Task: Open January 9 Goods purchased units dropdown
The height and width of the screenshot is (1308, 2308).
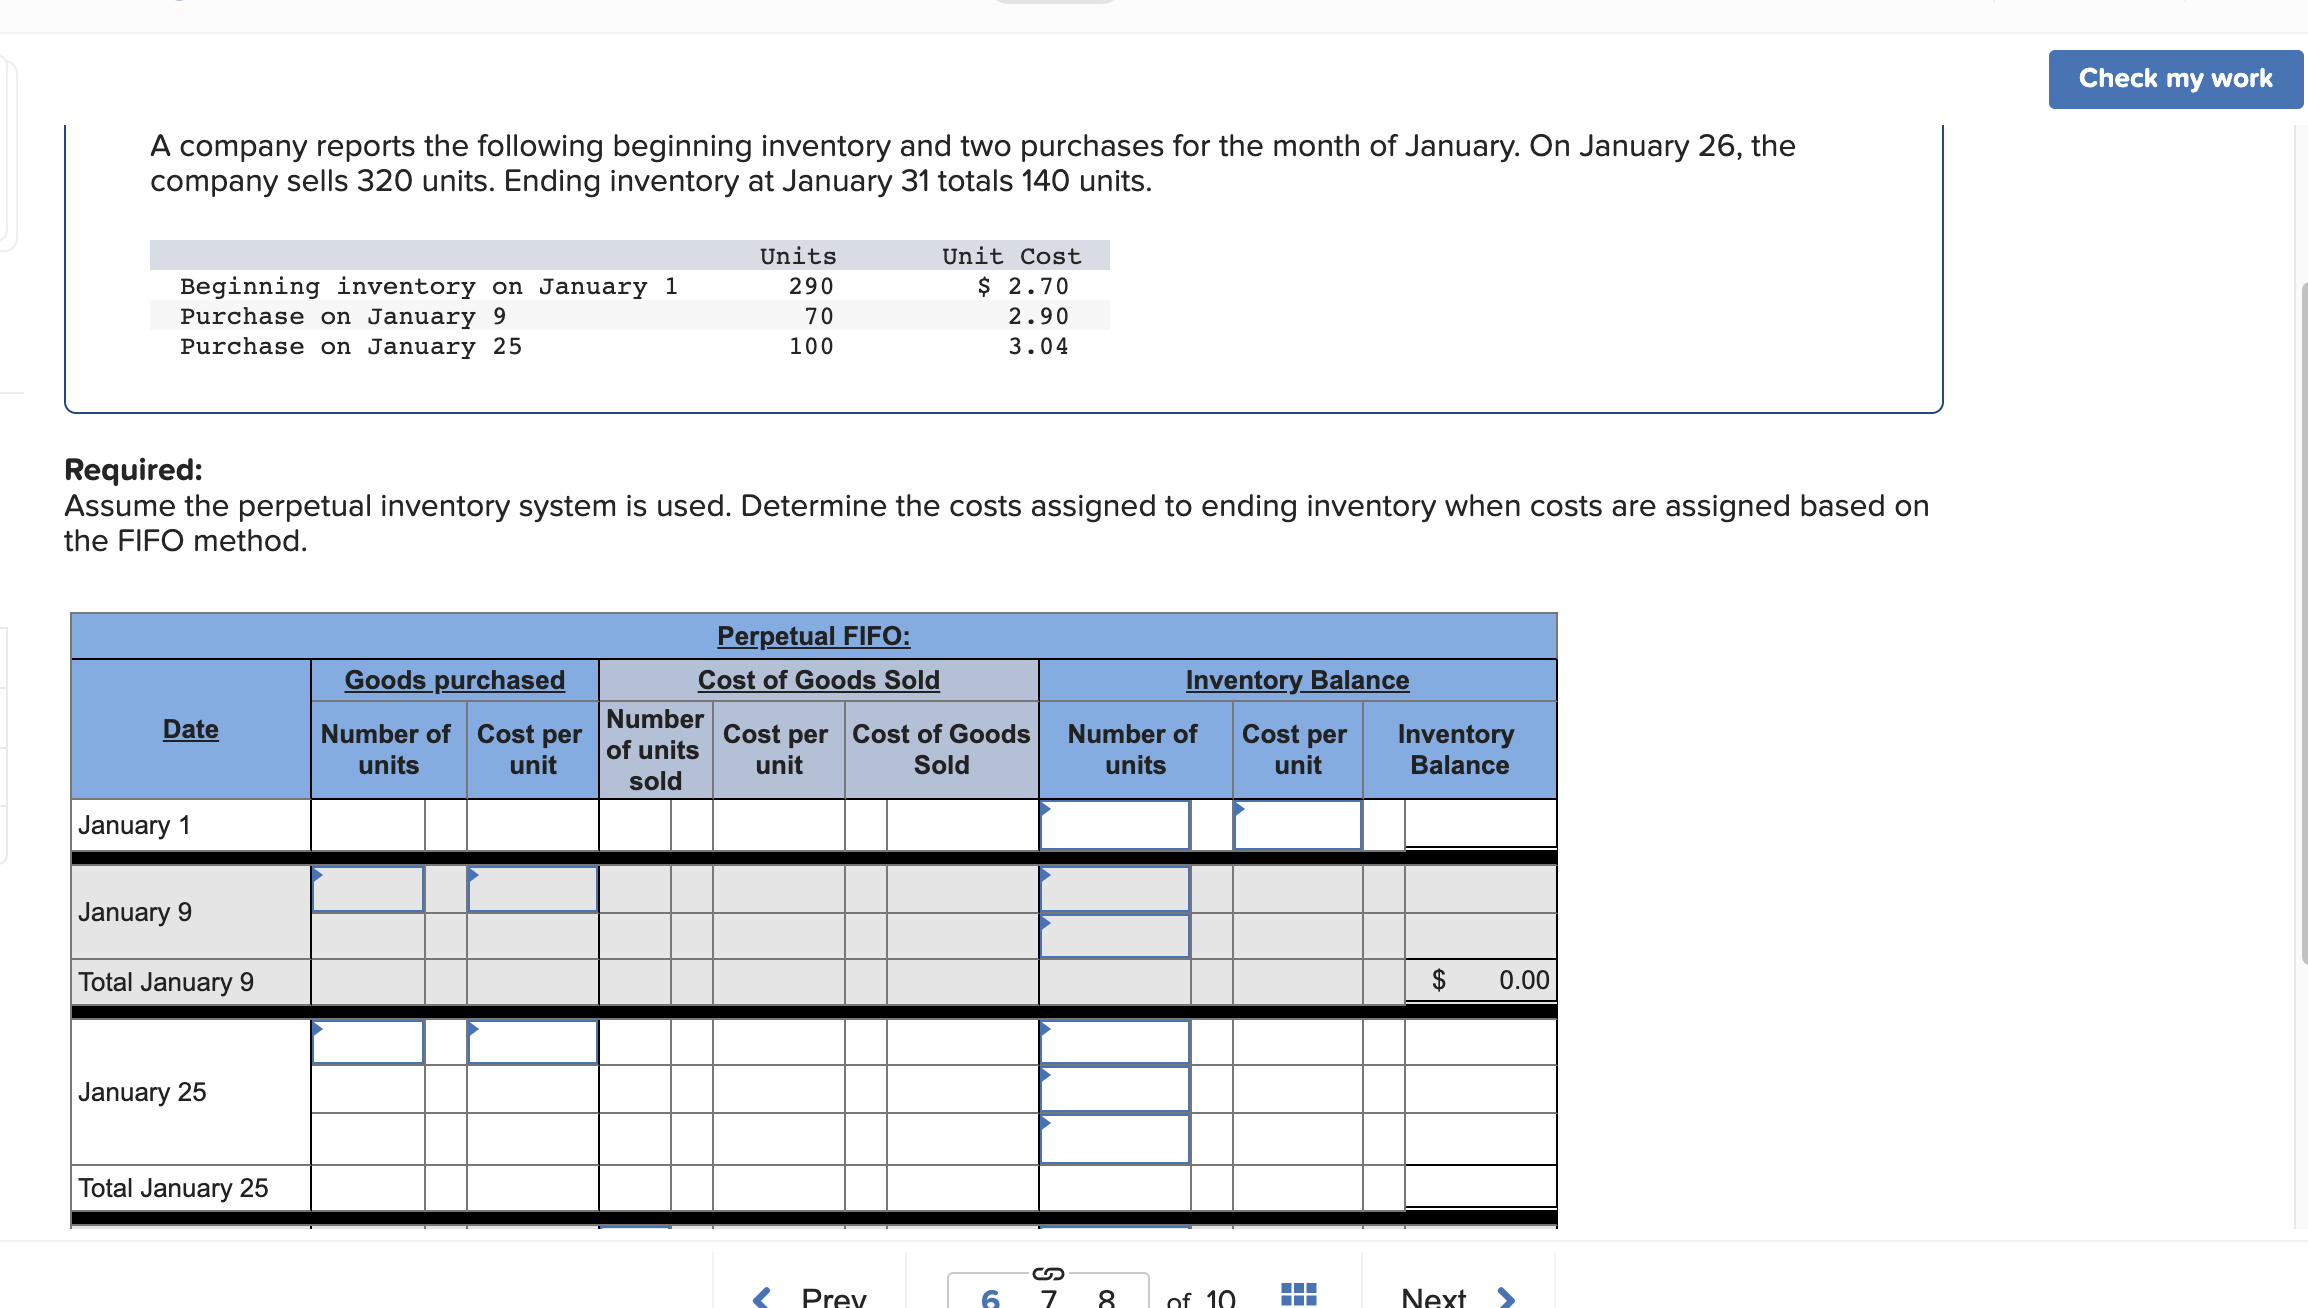Action: coord(318,873)
